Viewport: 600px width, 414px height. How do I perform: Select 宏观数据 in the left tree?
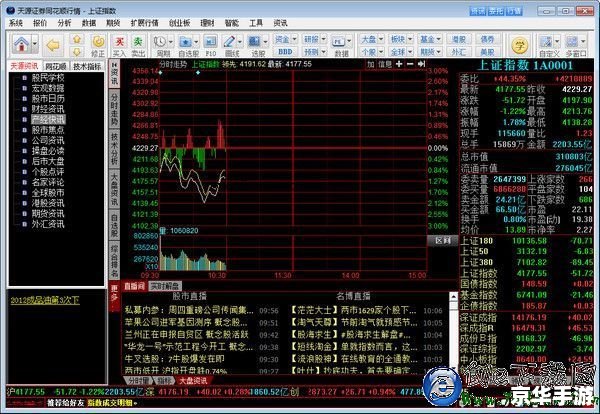tap(48, 88)
